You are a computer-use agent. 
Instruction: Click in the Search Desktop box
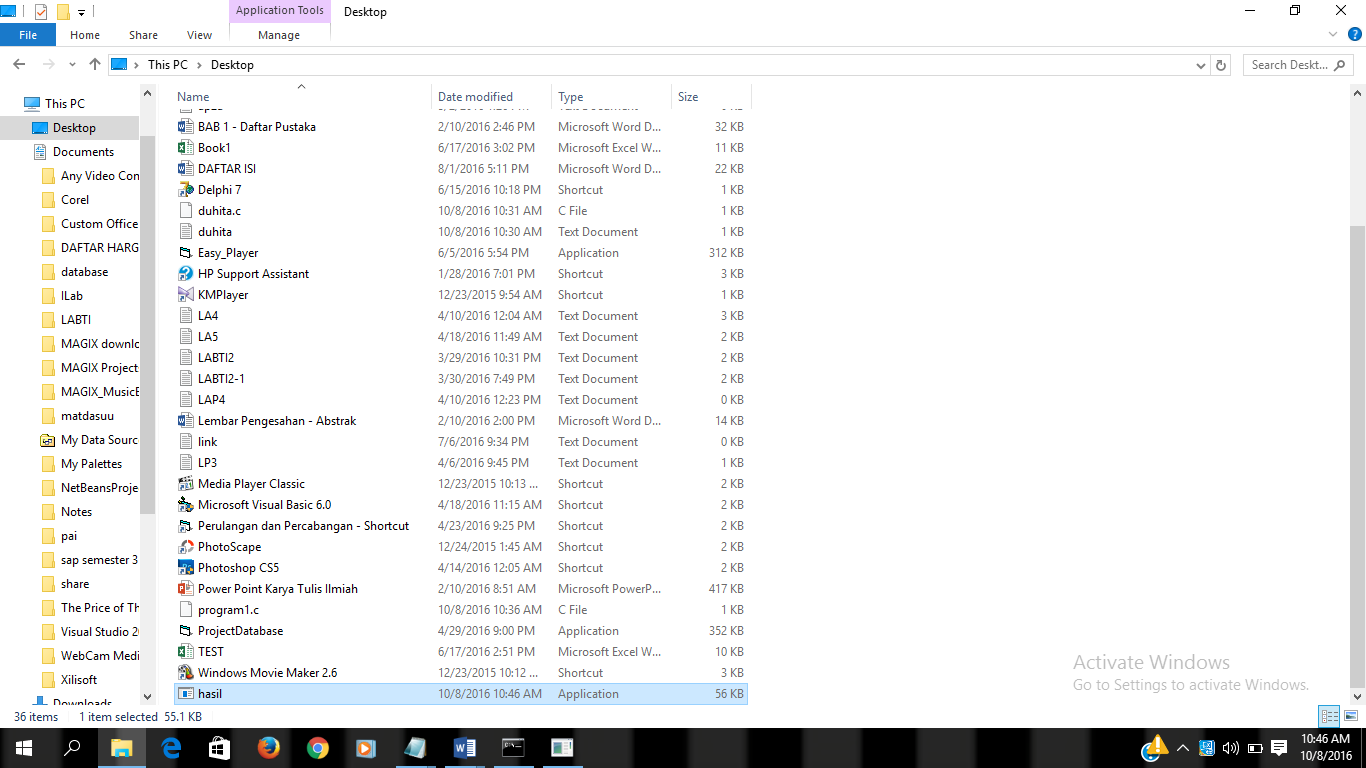(x=1299, y=65)
